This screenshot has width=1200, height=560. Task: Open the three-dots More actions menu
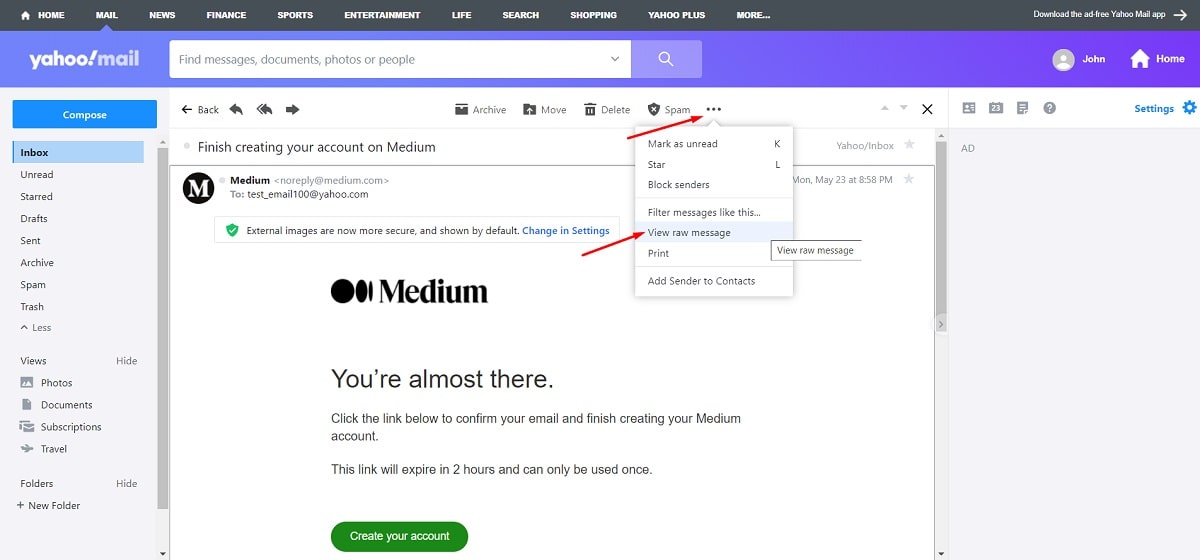(714, 109)
